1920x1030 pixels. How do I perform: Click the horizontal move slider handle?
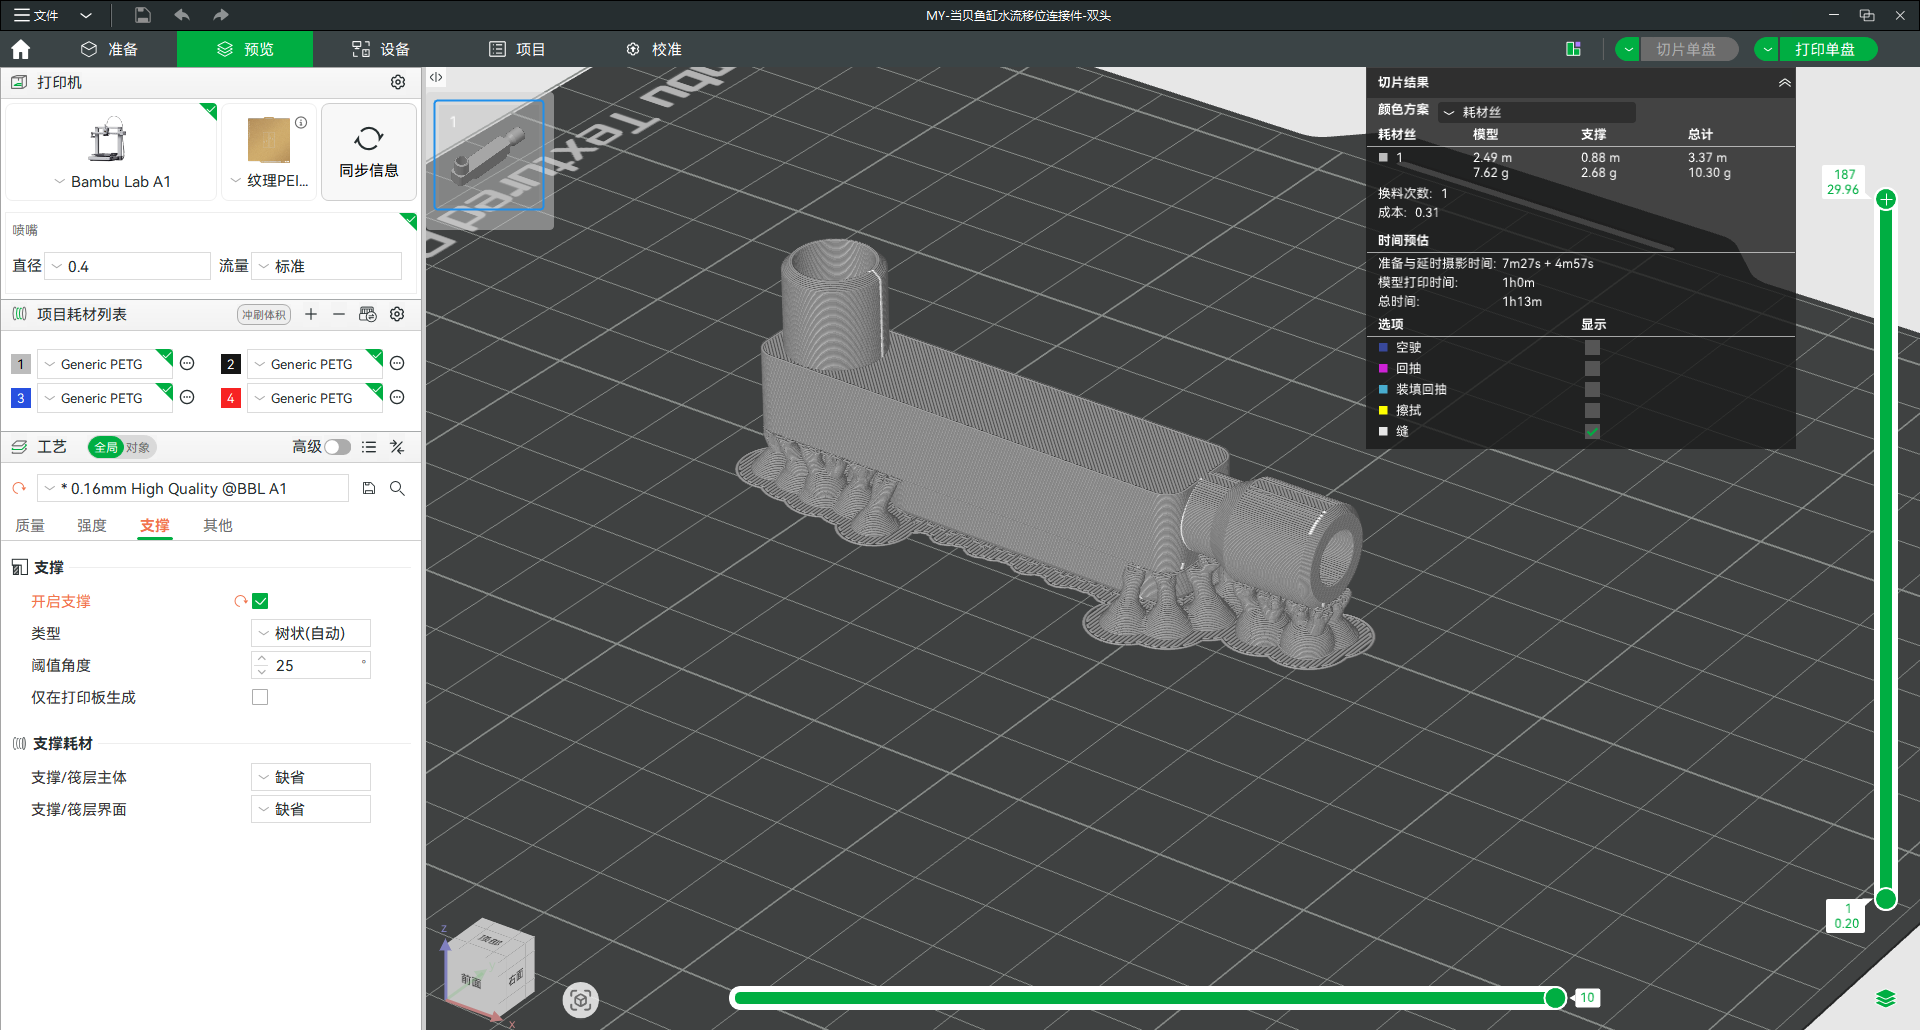(1555, 997)
